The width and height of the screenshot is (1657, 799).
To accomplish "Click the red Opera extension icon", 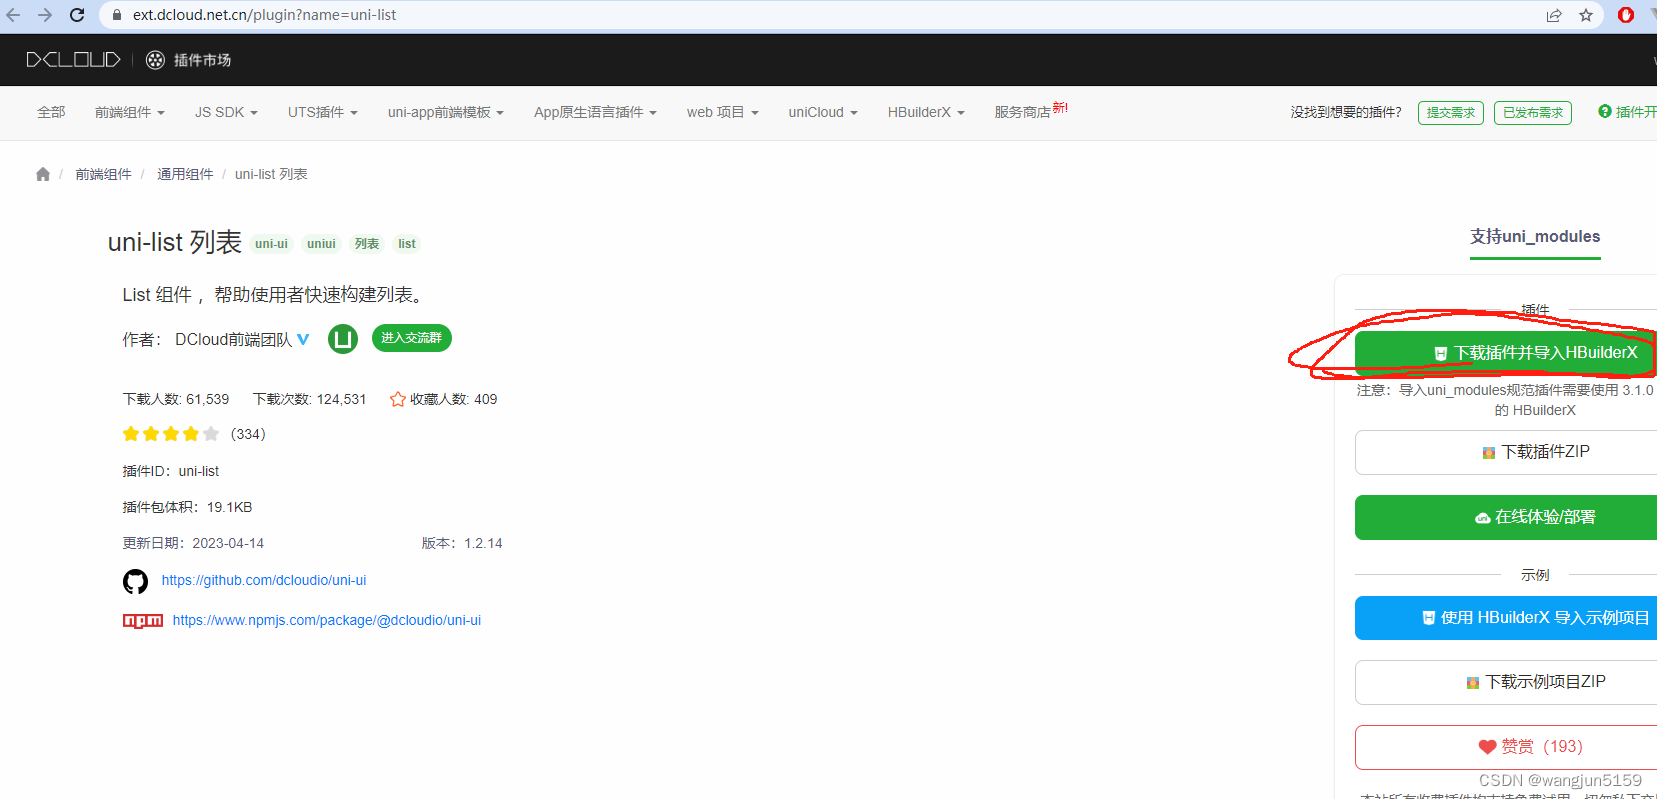I will click(x=1626, y=15).
